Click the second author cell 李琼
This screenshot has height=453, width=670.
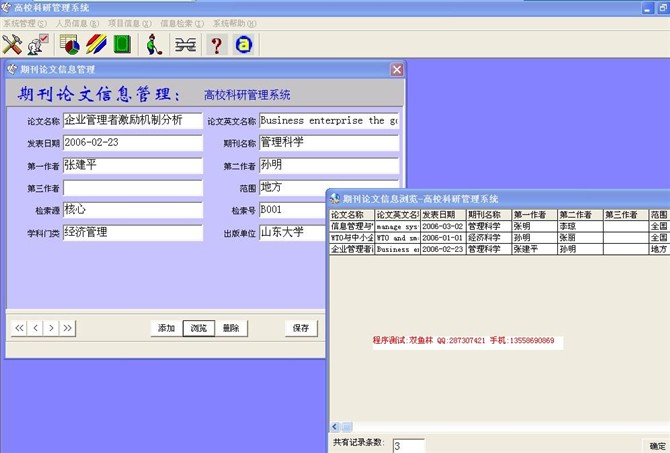(580, 226)
